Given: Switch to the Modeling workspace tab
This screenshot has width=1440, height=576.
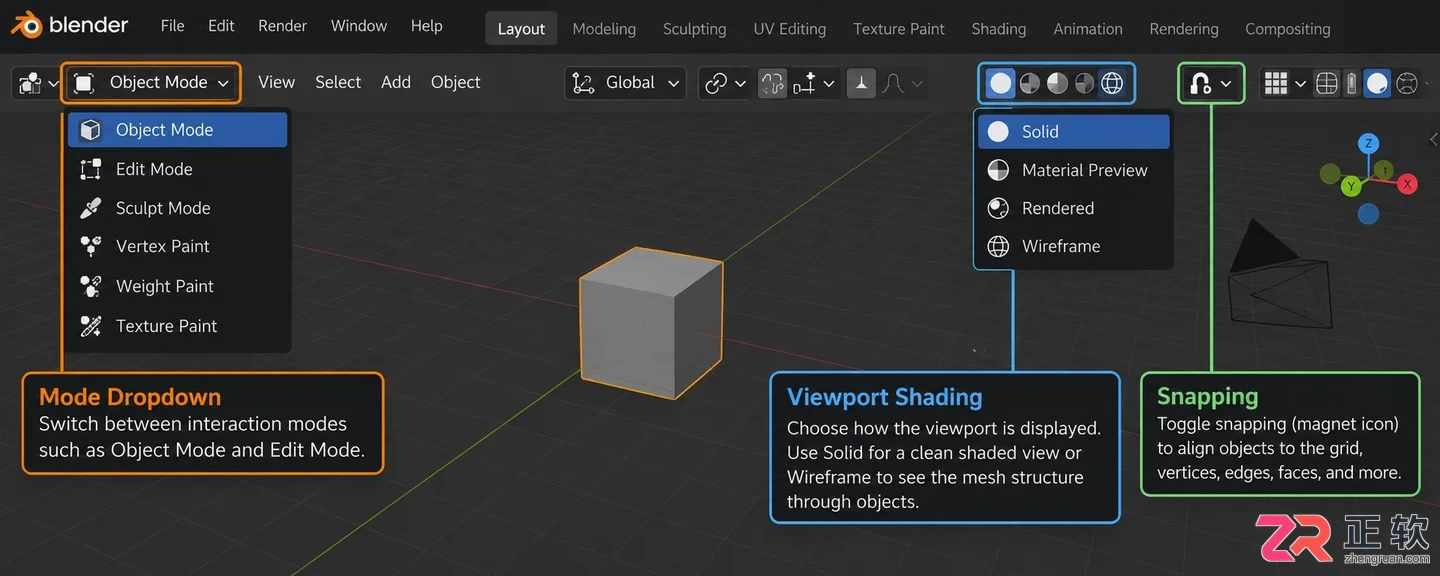Looking at the screenshot, I should pyautogui.click(x=604, y=29).
